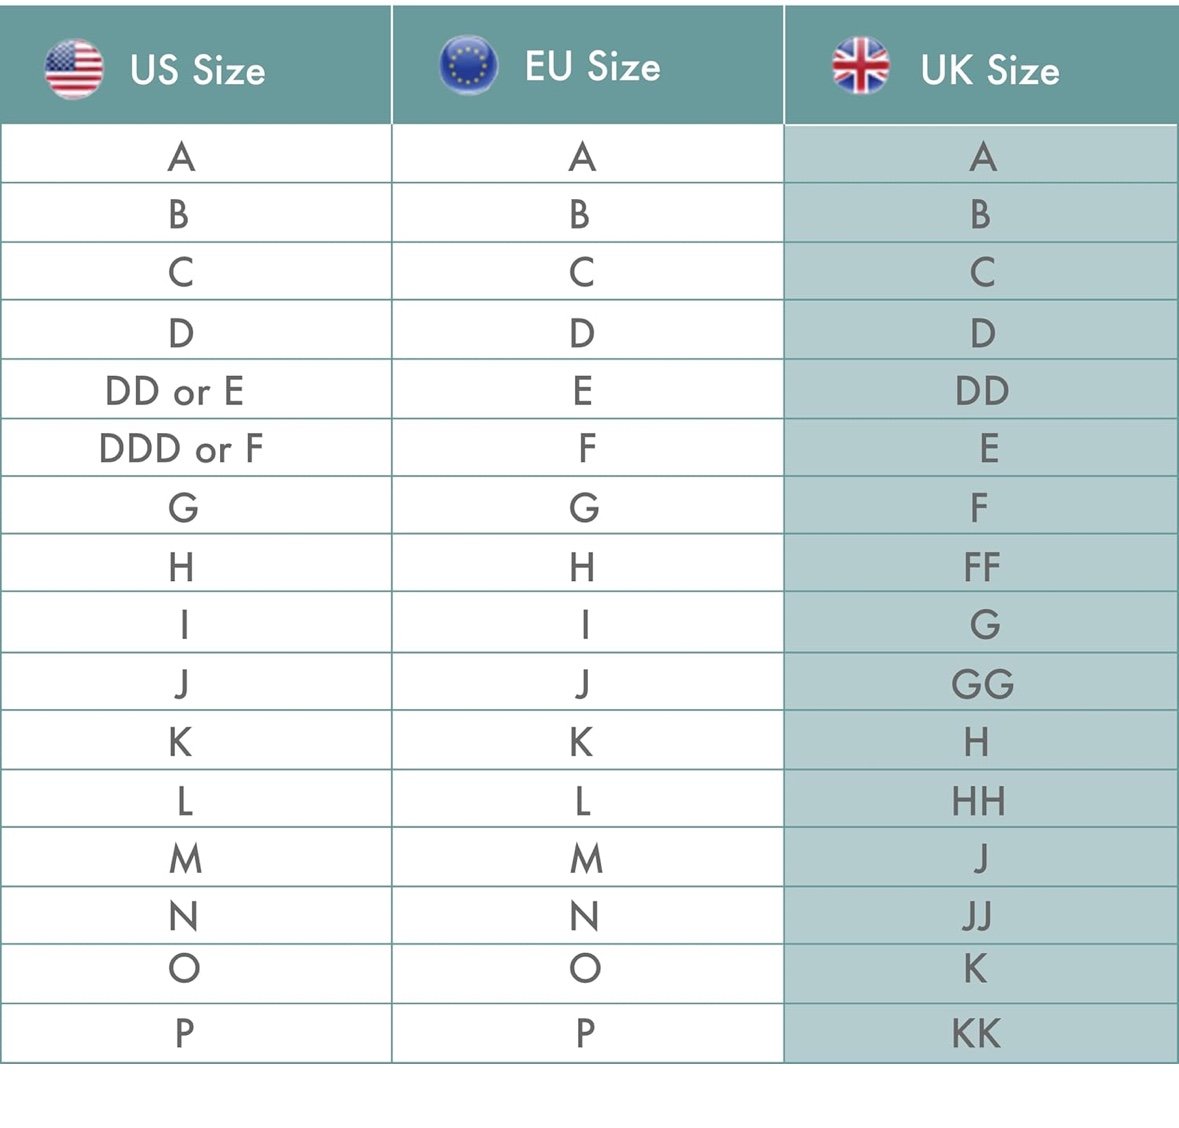Click the EU size O cell
This screenshot has width=1179, height=1128.
pos(588,974)
